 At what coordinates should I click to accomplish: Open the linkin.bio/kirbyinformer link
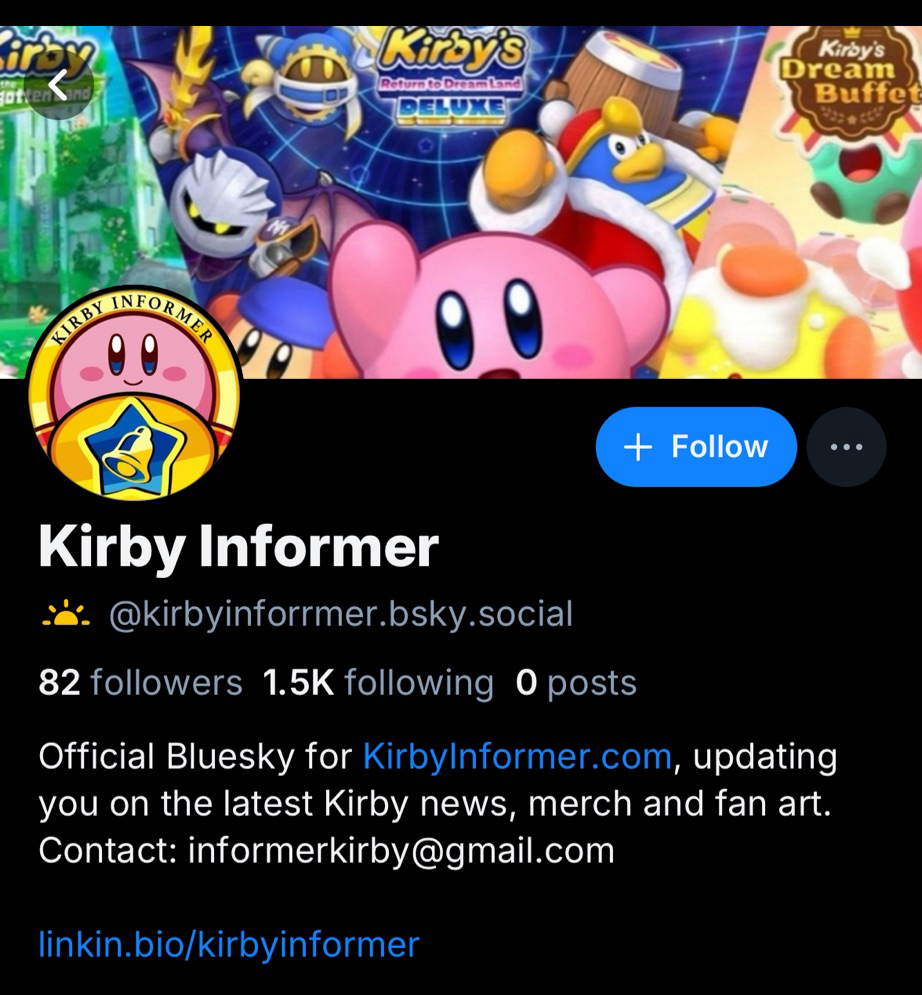[x=229, y=944]
